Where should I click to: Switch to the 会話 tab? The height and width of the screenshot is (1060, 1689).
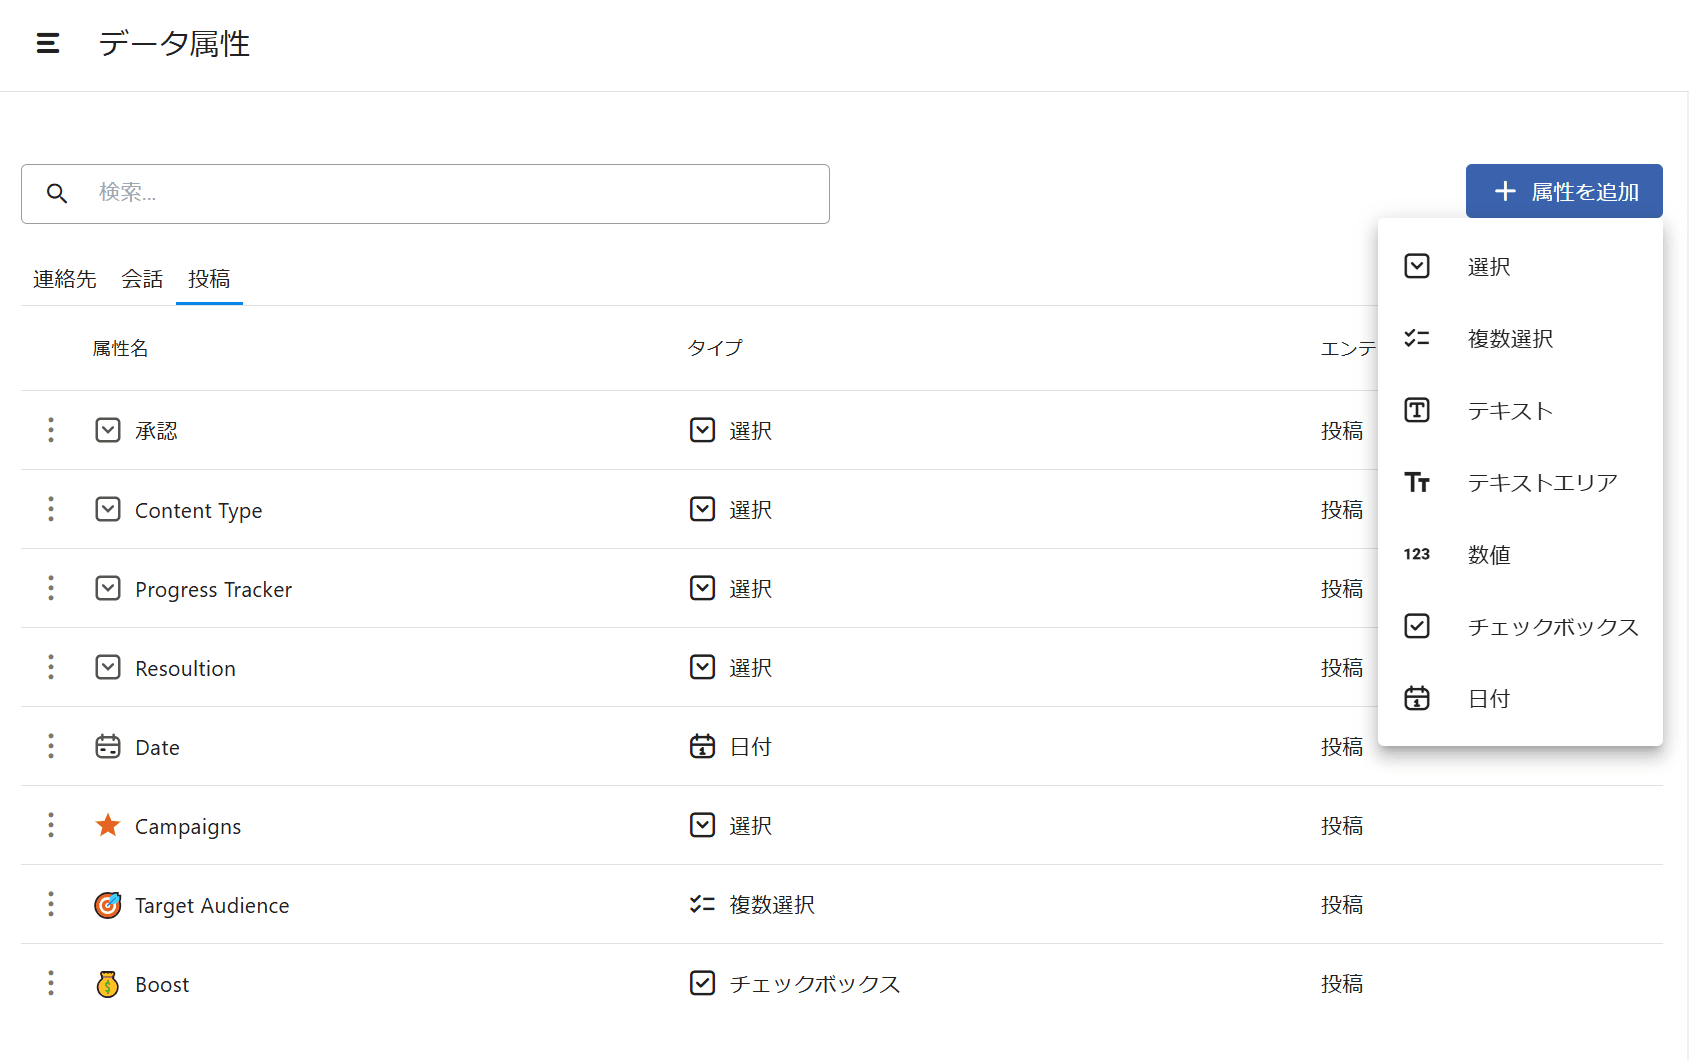(142, 279)
